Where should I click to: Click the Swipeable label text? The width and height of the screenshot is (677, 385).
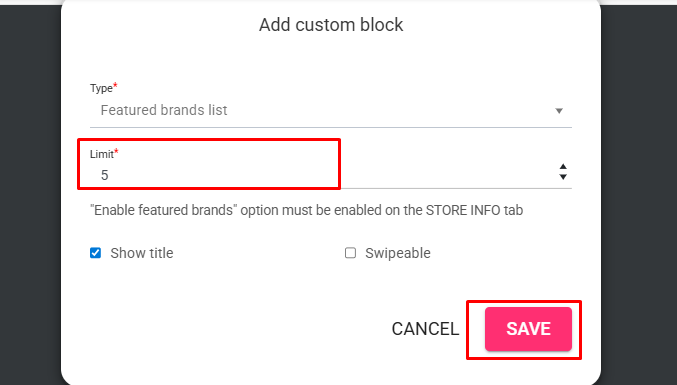(x=398, y=253)
